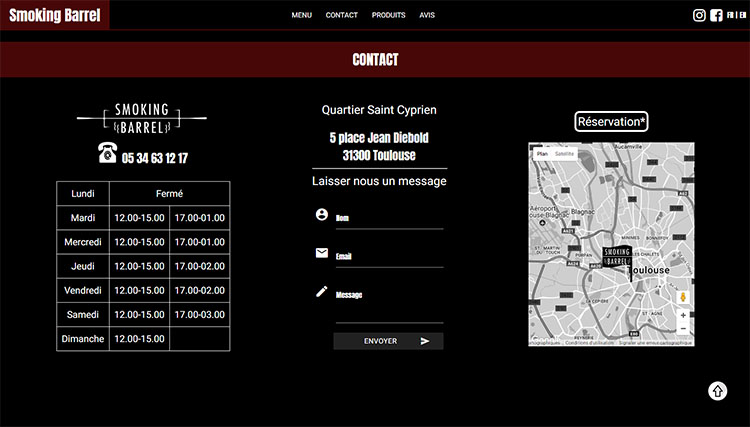
Task: Click the Réservation button
Action: coord(612,122)
